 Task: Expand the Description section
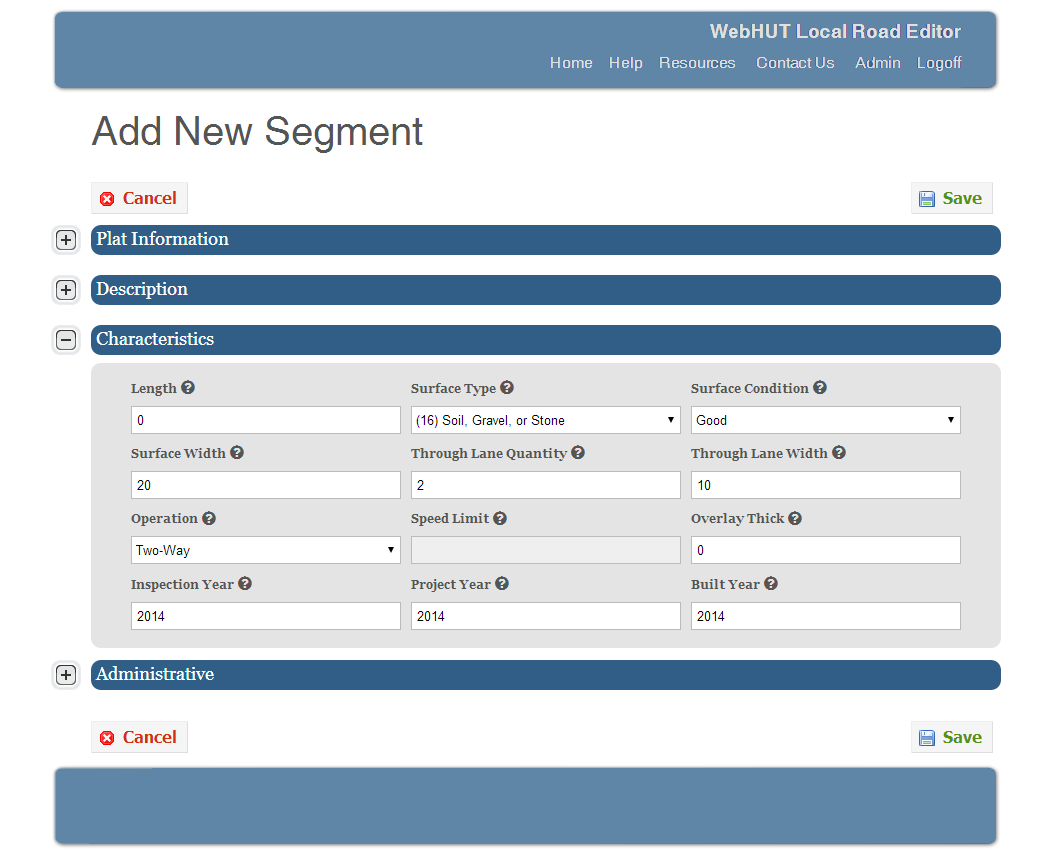click(x=66, y=290)
